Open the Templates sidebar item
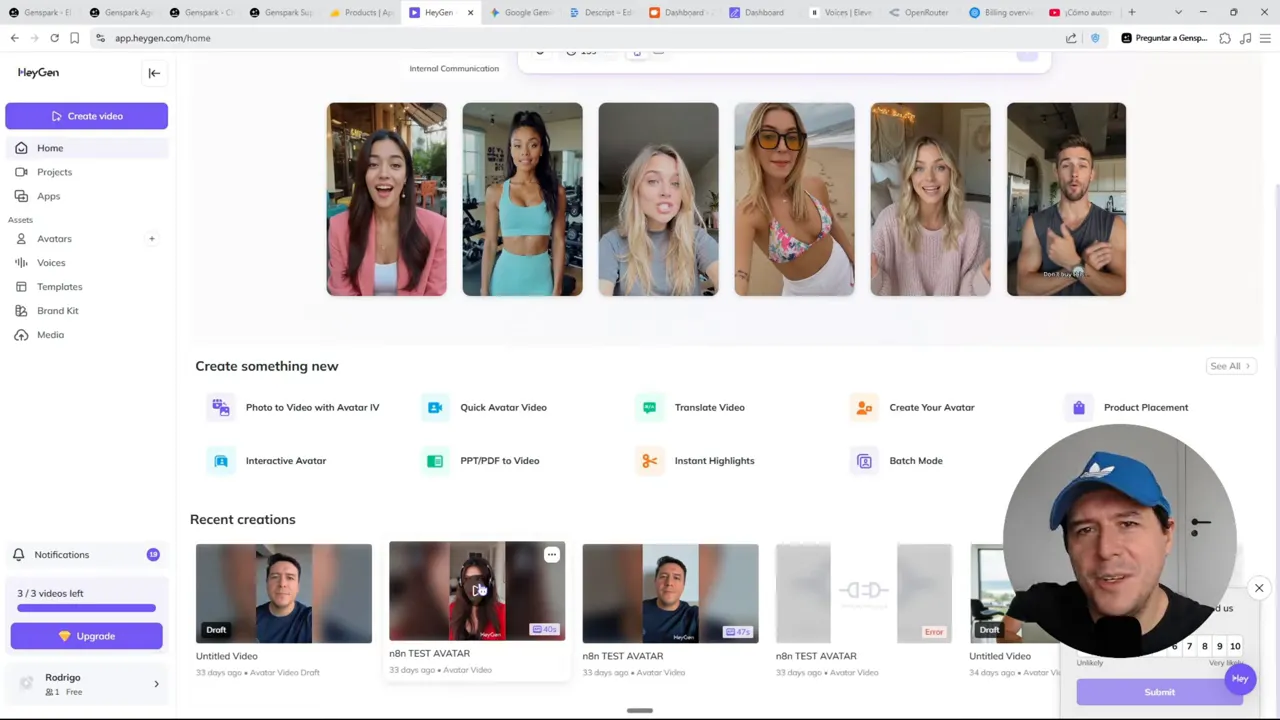The width and height of the screenshot is (1280, 720). [59, 287]
